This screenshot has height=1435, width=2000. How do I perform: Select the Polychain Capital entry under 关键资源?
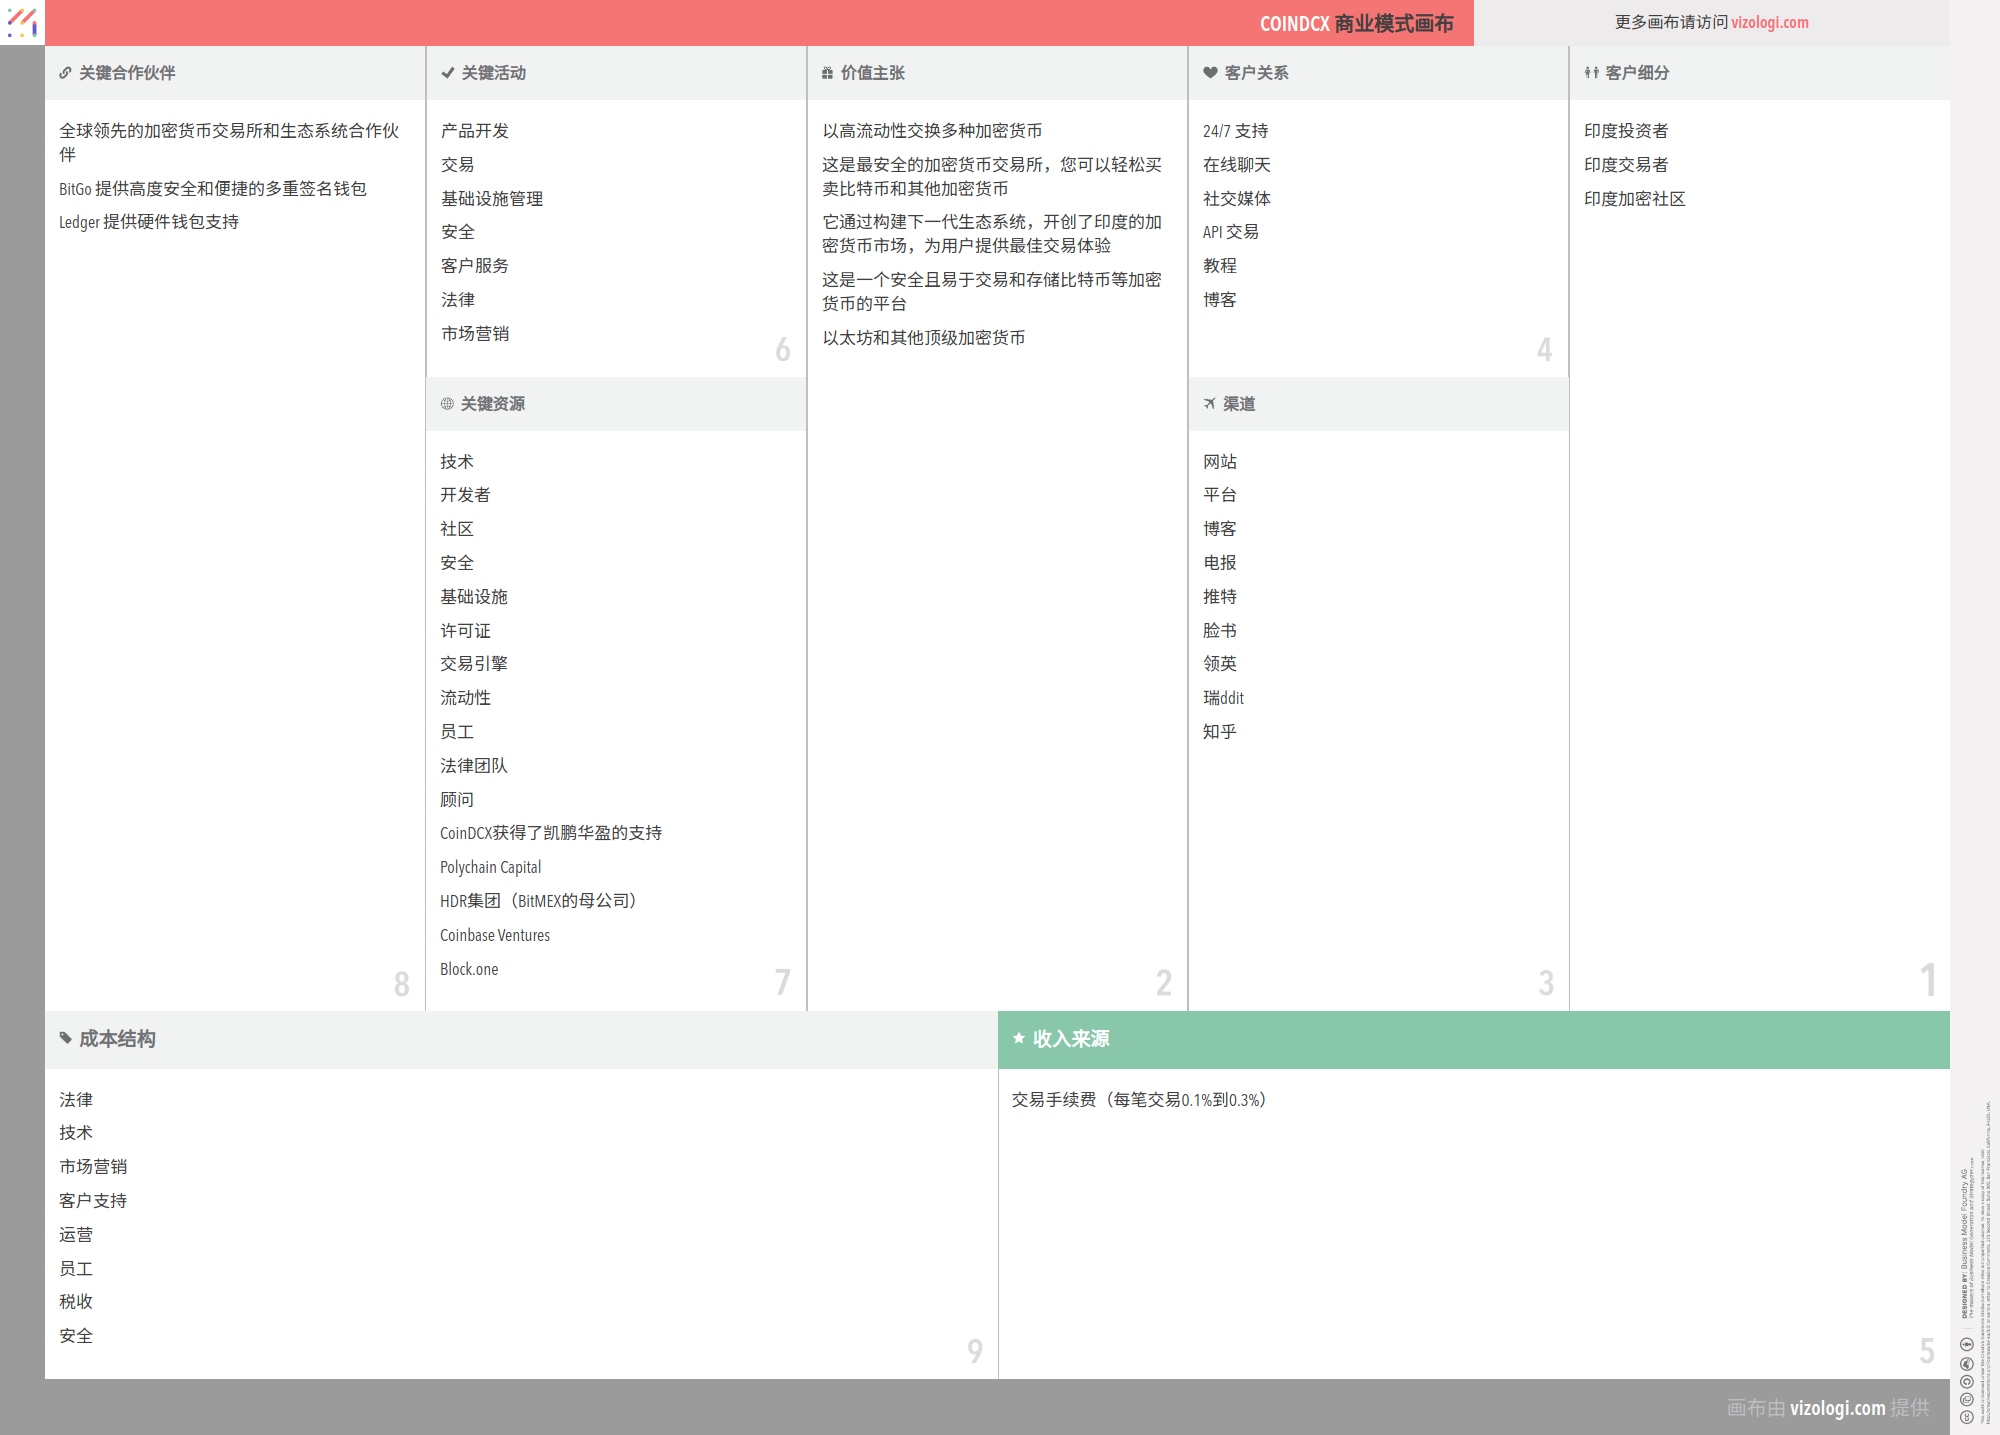(490, 867)
